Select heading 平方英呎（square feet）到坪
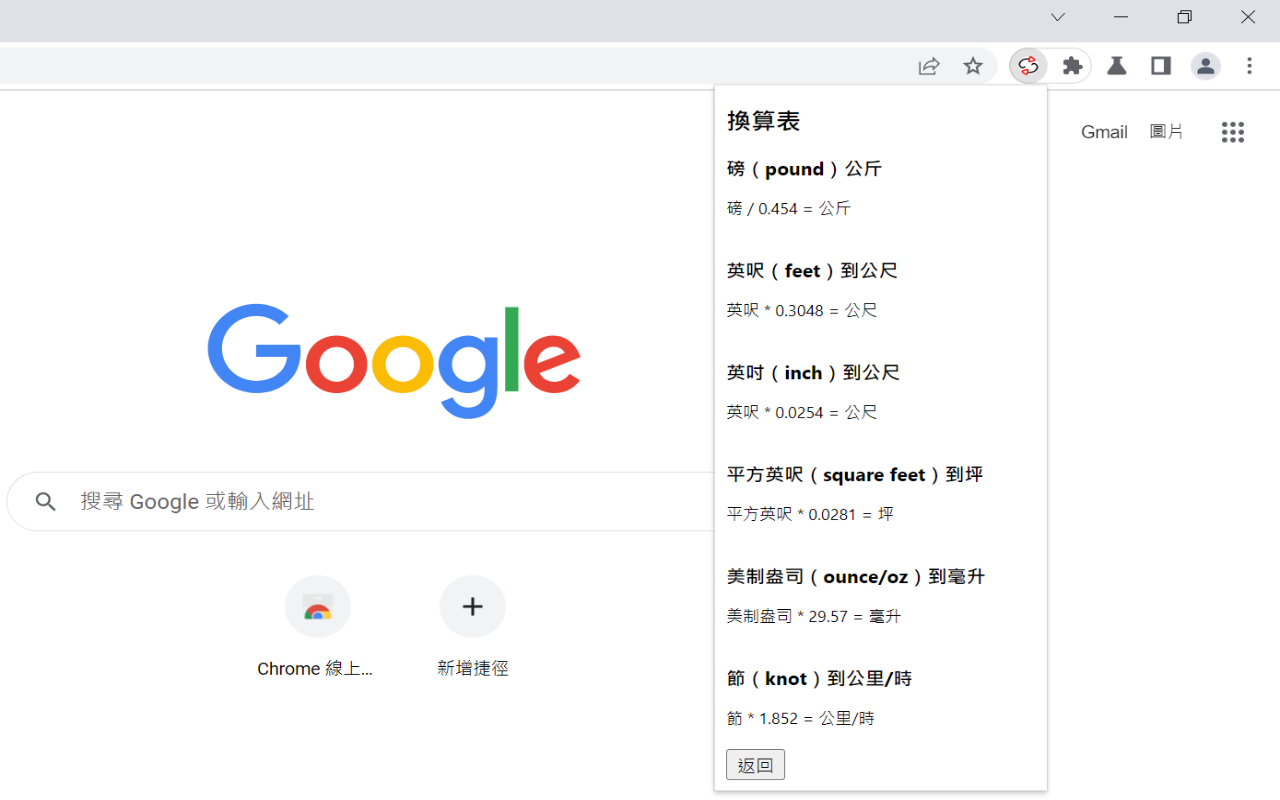The height and width of the screenshot is (800, 1280). (855, 475)
